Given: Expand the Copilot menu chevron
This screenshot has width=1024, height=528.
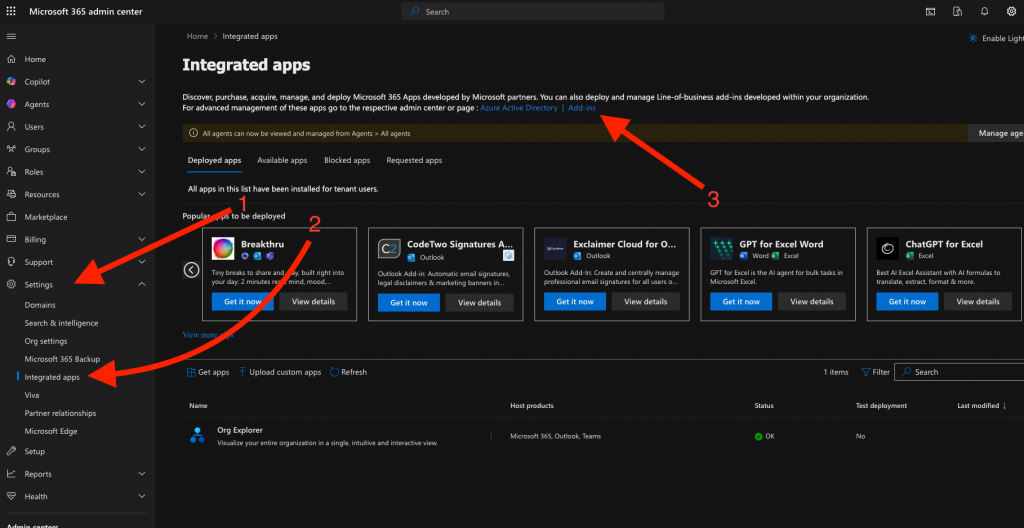Looking at the screenshot, I should coord(142,82).
